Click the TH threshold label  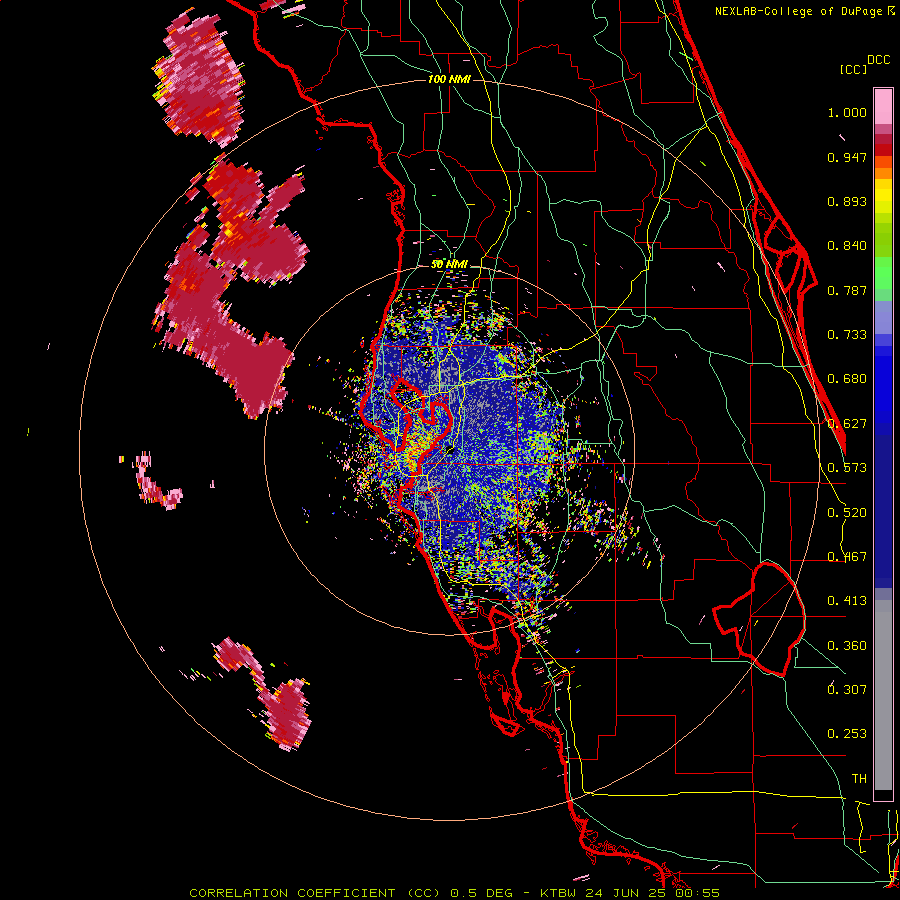coord(859,779)
